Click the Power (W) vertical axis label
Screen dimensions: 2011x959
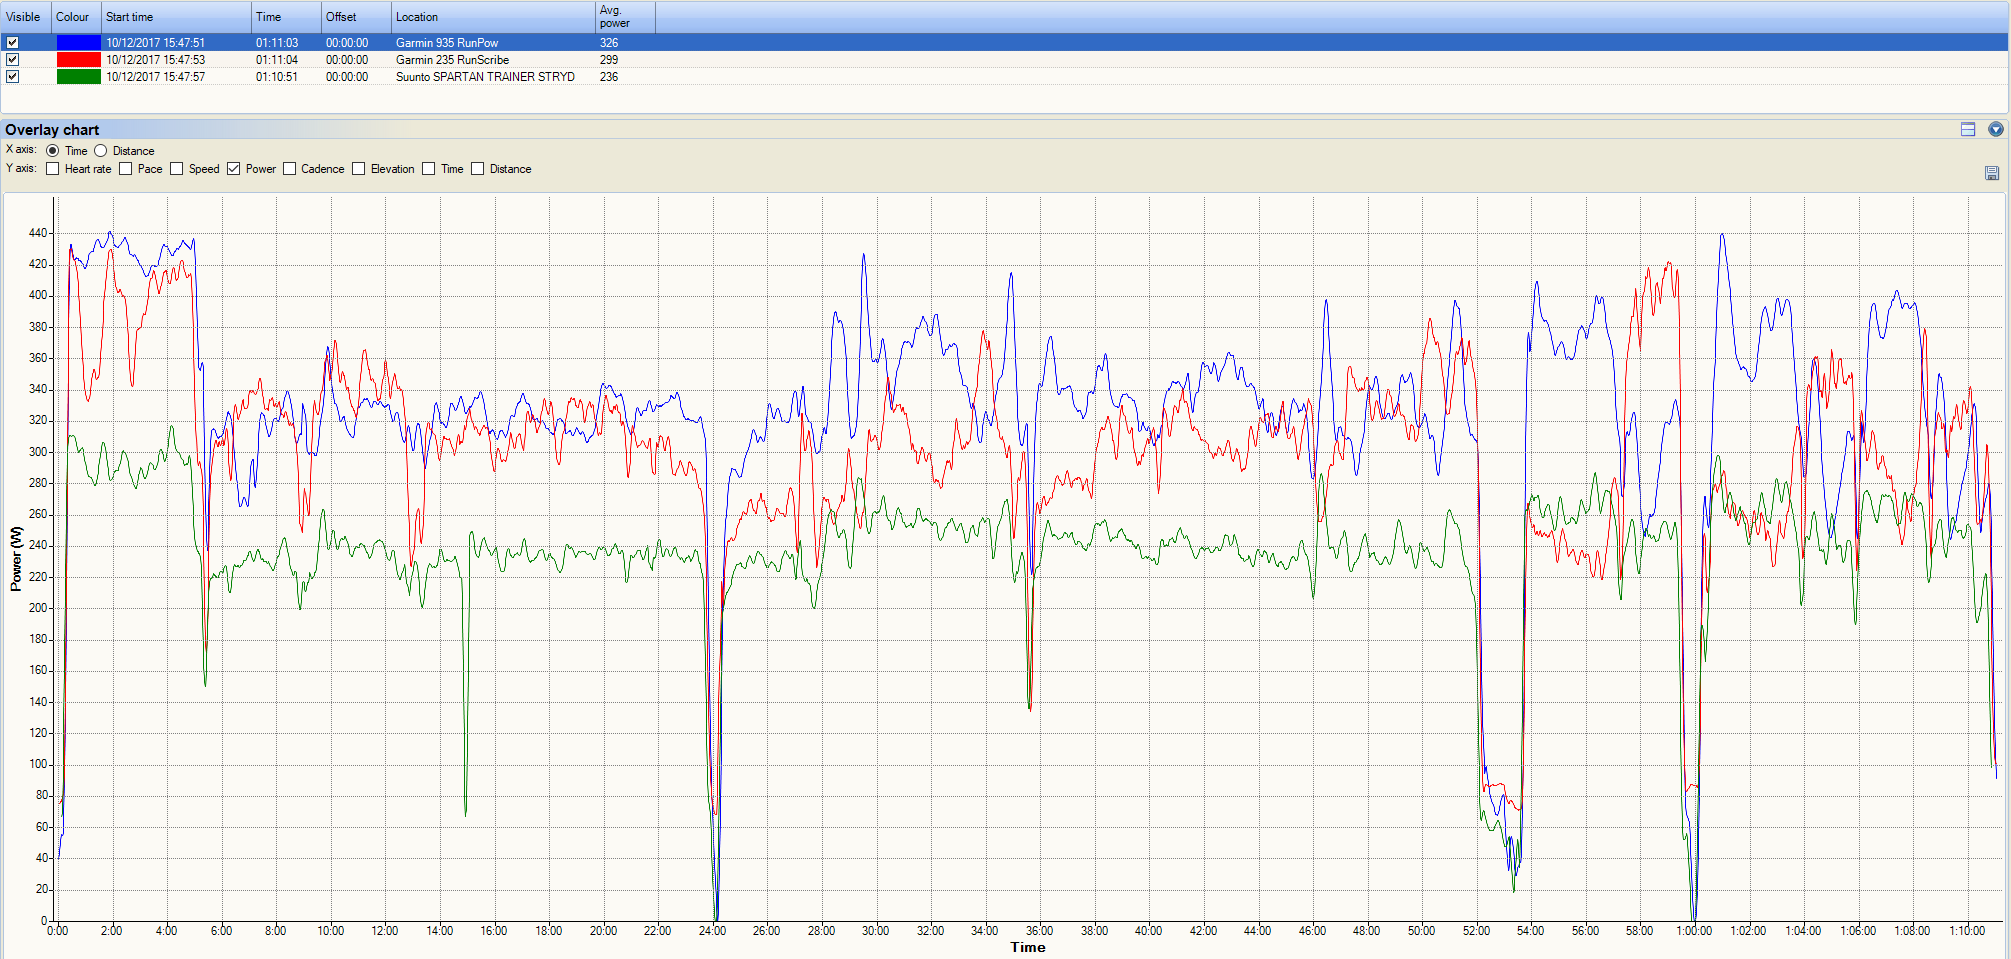(16, 559)
